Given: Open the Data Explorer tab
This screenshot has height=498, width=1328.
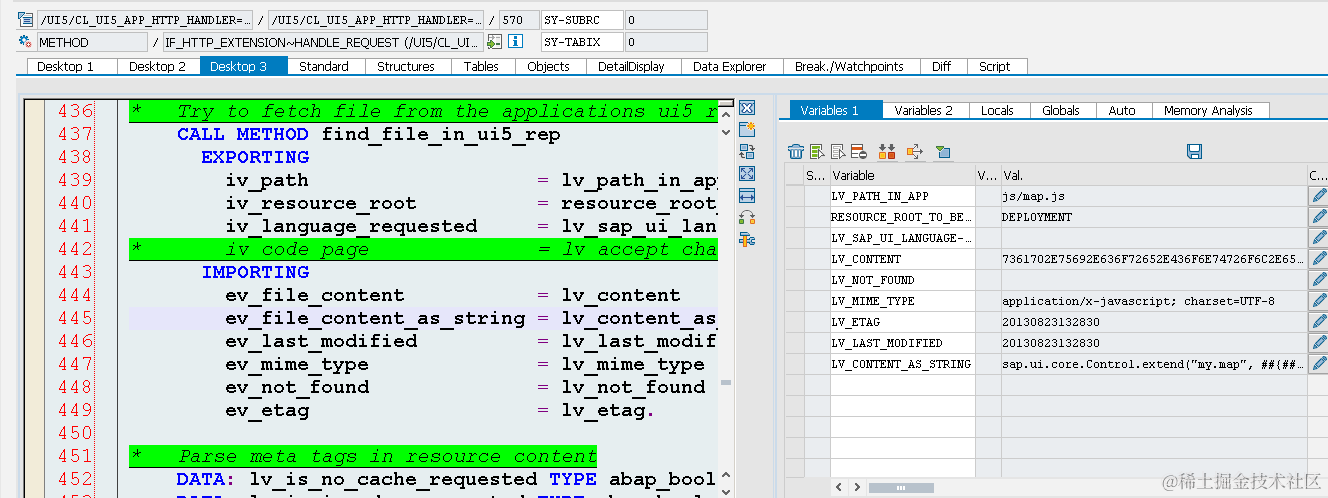Looking at the screenshot, I should tap(730, 66).
